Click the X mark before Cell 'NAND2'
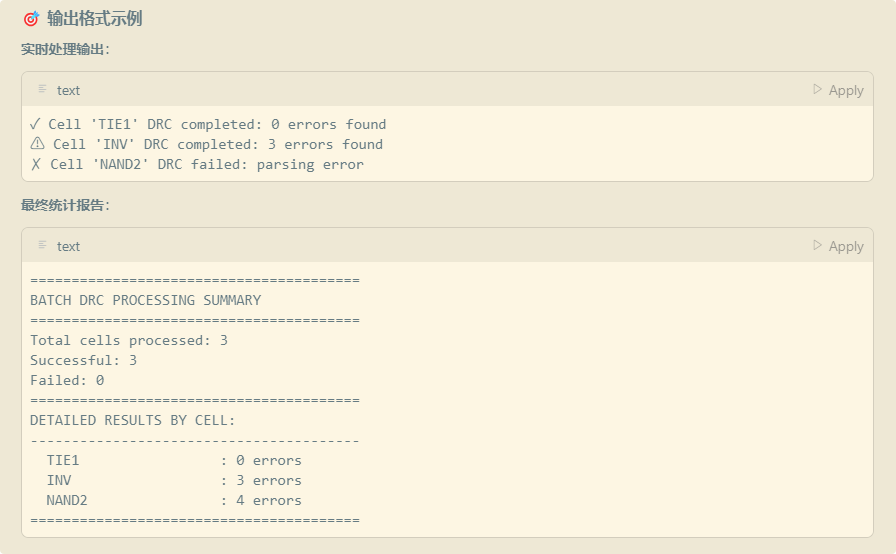The height and width of the screenshot is (554, 896). click(36, 164)
